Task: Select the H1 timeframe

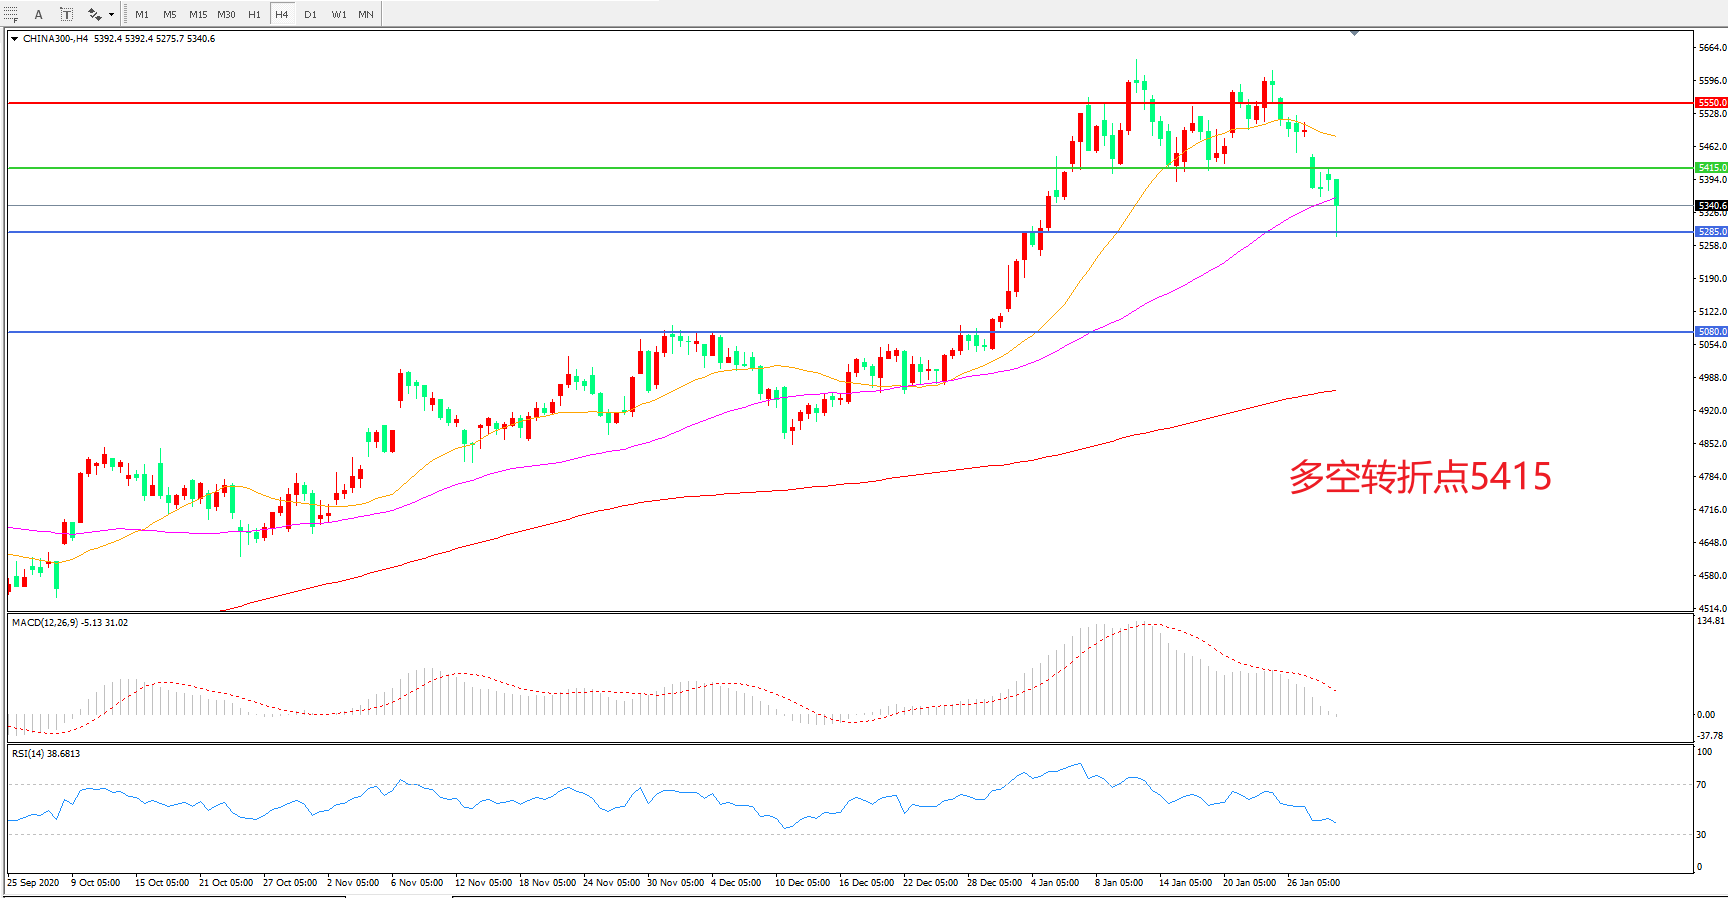Action: pos(255,14)
